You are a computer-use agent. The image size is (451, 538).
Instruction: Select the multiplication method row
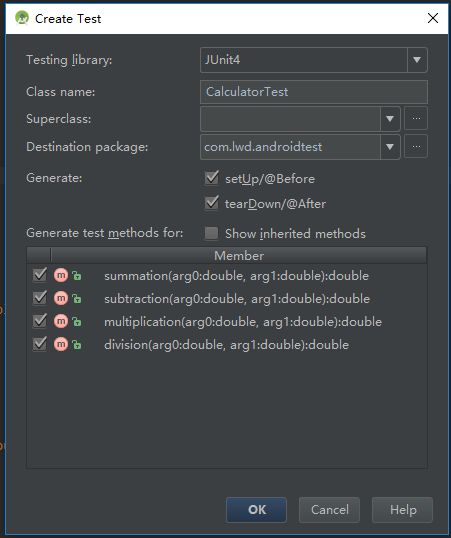227,321
